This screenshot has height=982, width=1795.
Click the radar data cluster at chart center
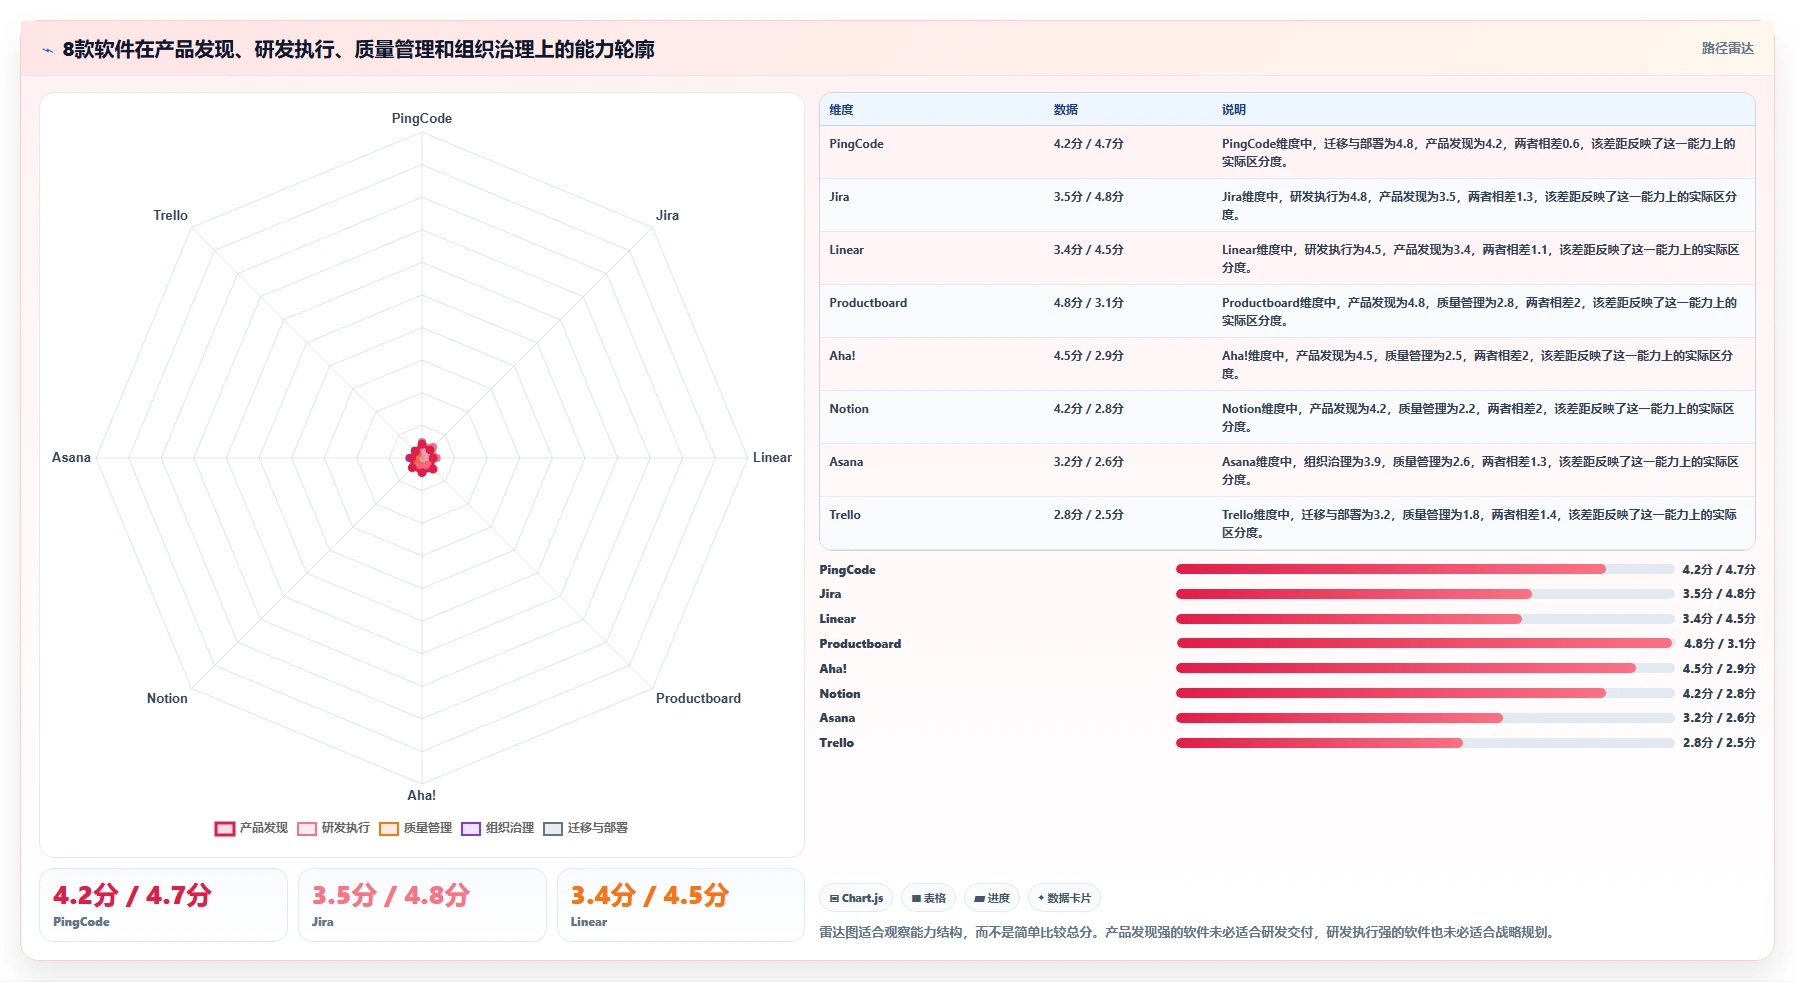[423, 458]
